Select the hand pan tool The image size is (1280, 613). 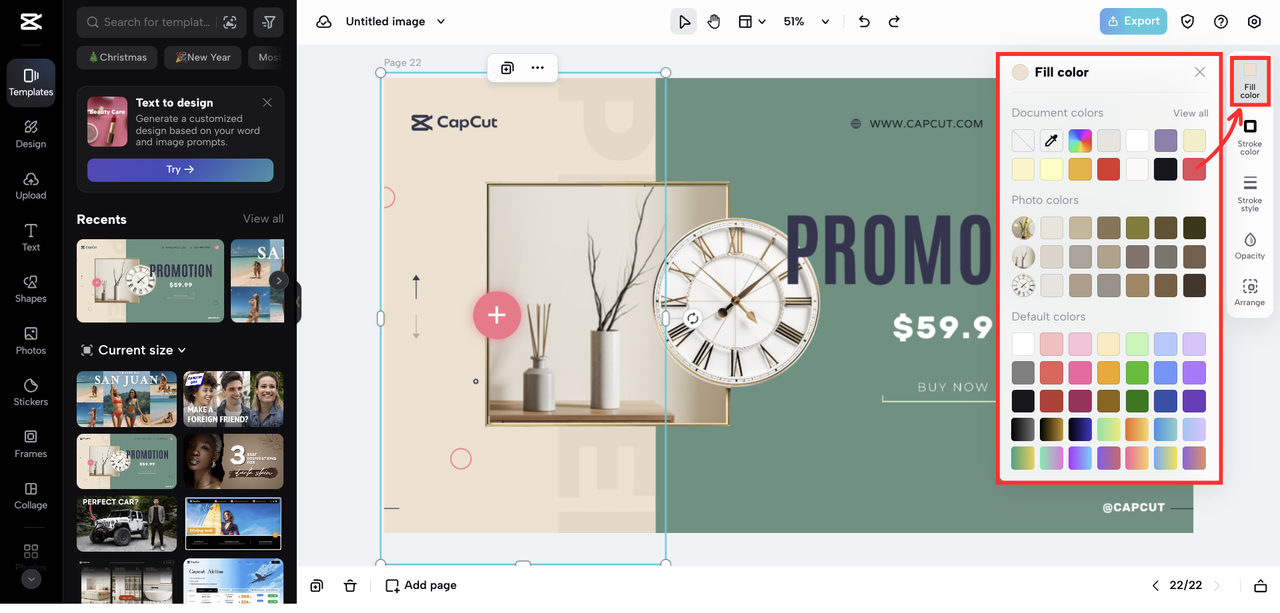(714, 21)
